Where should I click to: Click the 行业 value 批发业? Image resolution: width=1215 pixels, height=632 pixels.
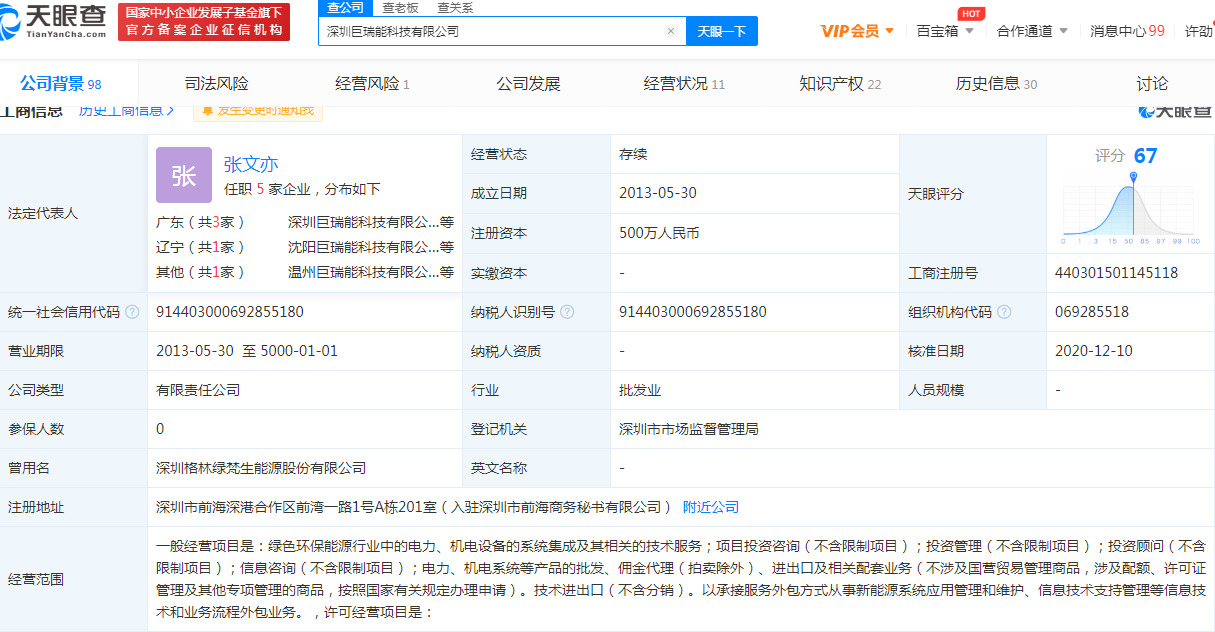640,390
